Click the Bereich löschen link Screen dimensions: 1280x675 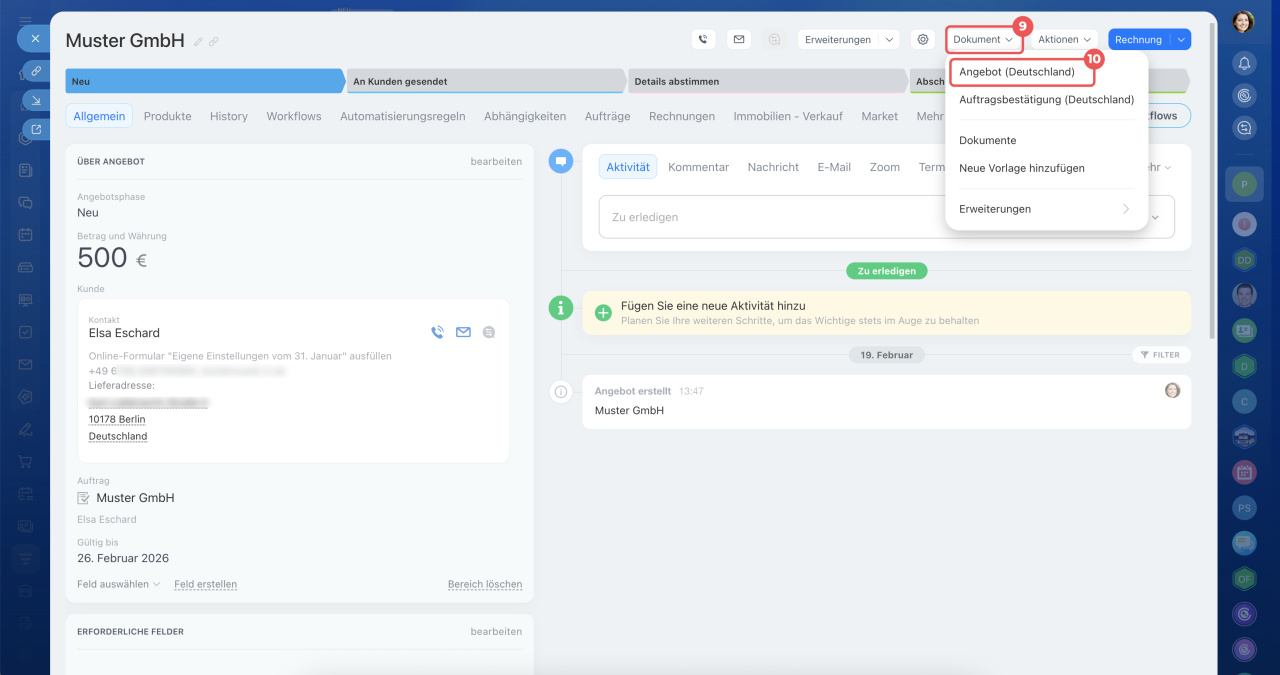tap(485, 584)
